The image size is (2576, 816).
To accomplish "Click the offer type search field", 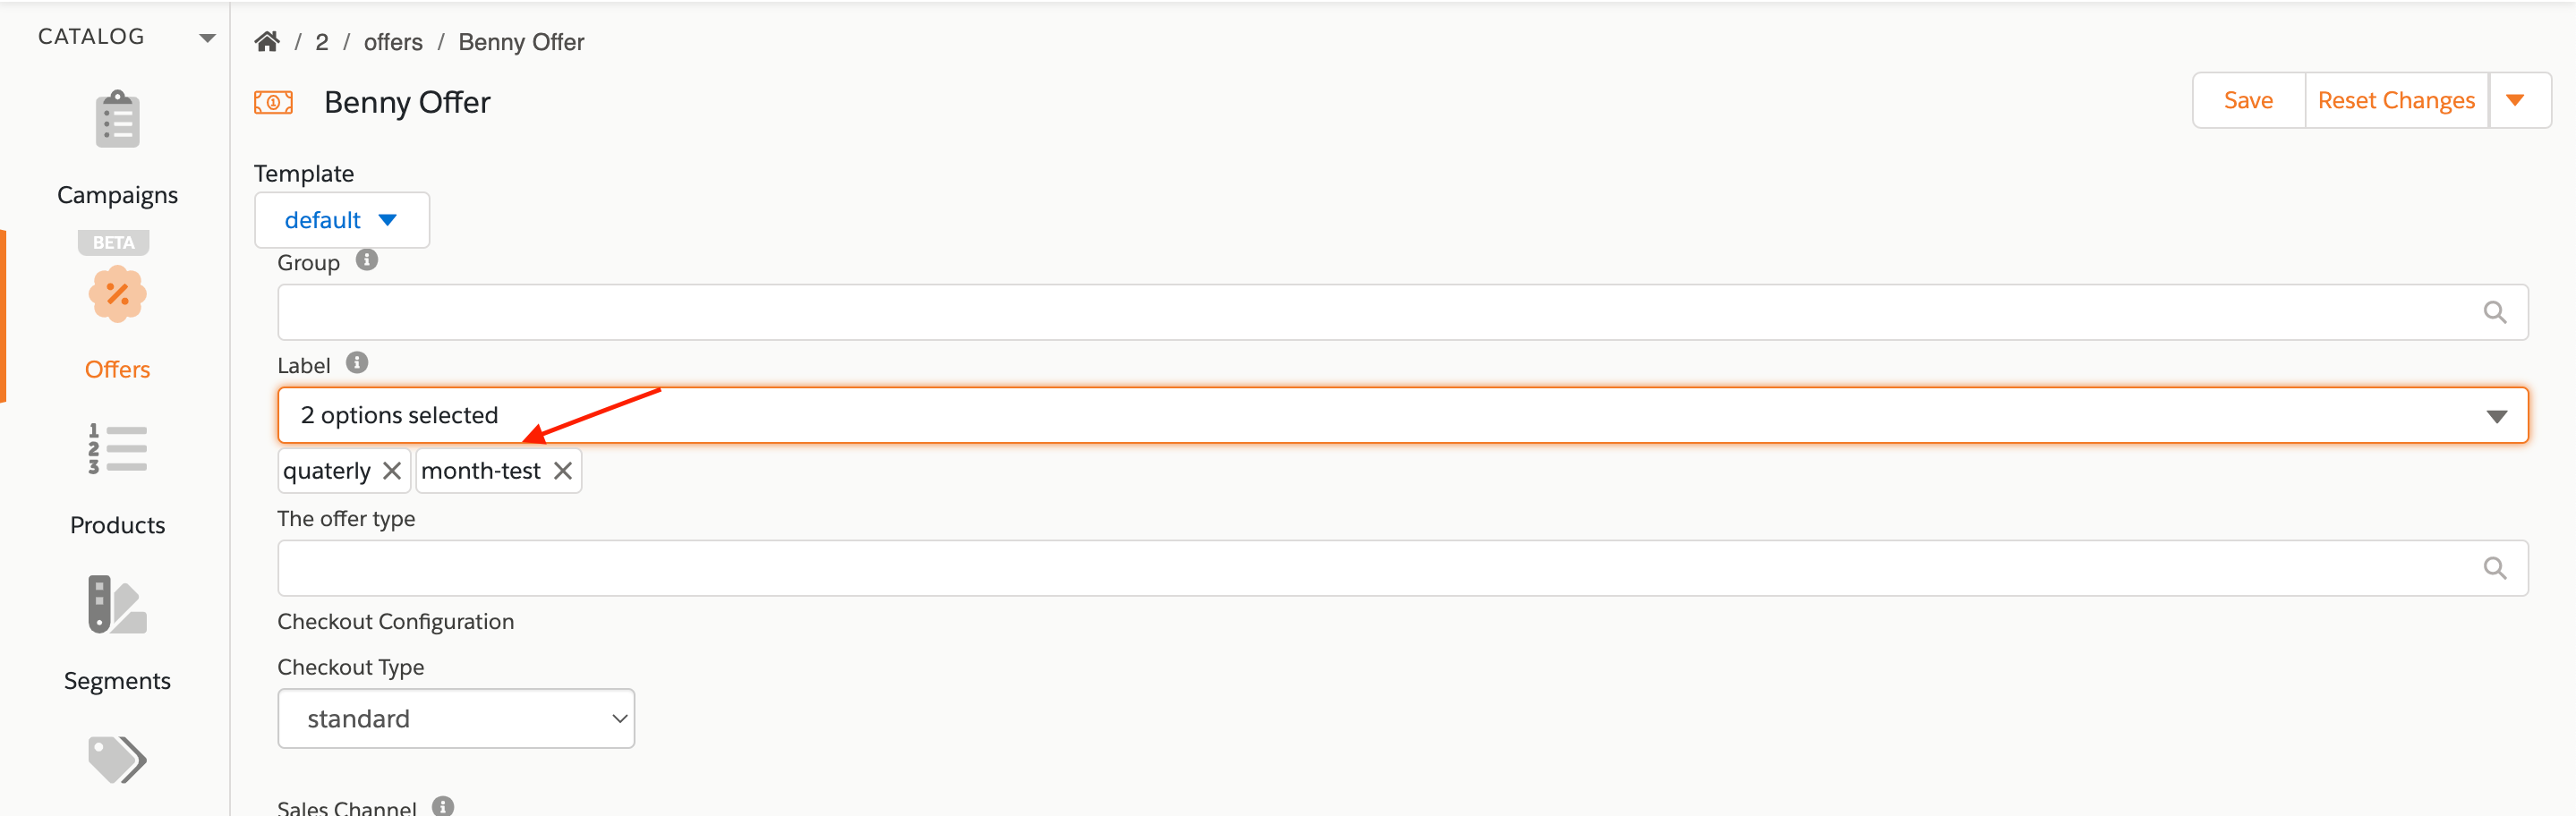I will pos(1402,568).
